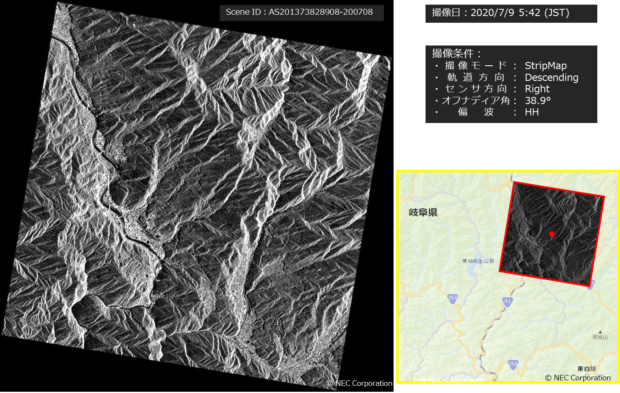Click the red center dot on map thumbnail
The image size is (620, 393).
[552, 234]
